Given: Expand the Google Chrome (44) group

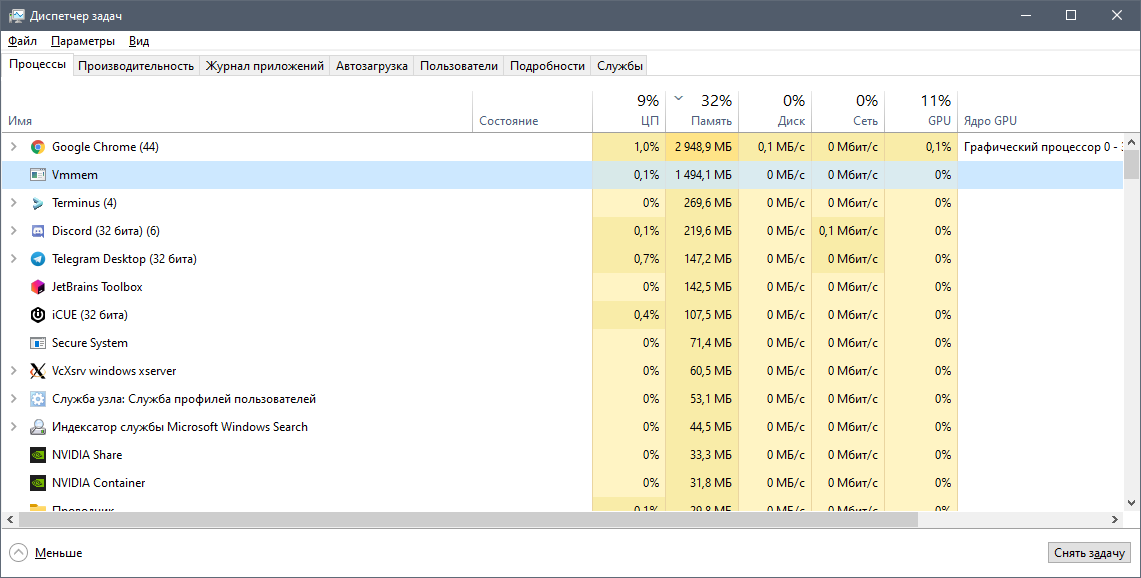Looking at the screenshot, I should pyautogui.click(x=13, y=147).
